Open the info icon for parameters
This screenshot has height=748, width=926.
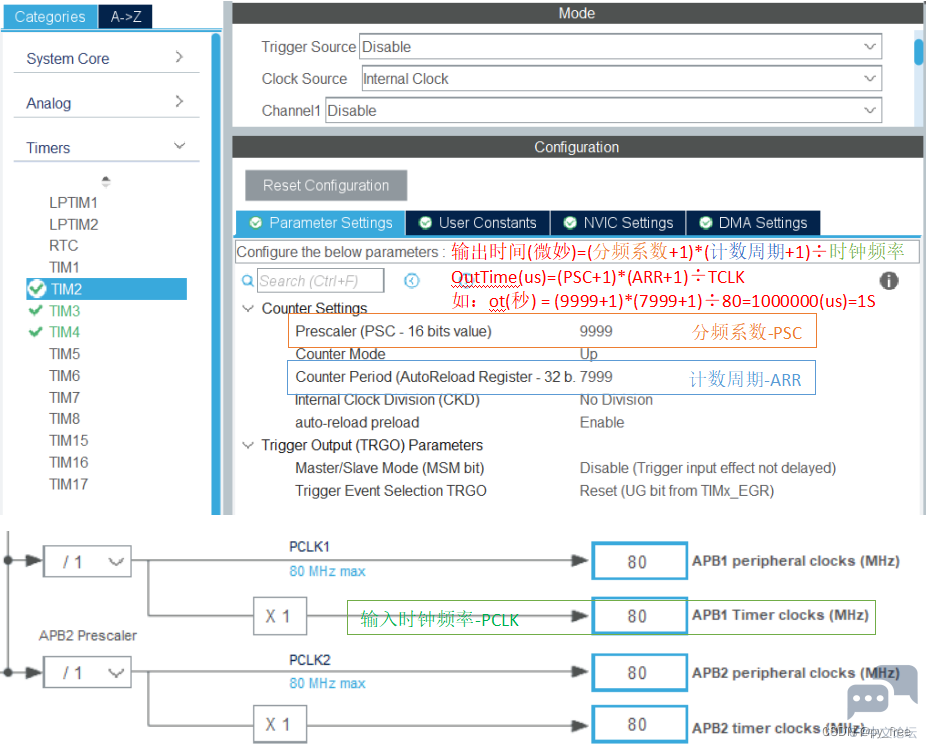click(888, 281)
